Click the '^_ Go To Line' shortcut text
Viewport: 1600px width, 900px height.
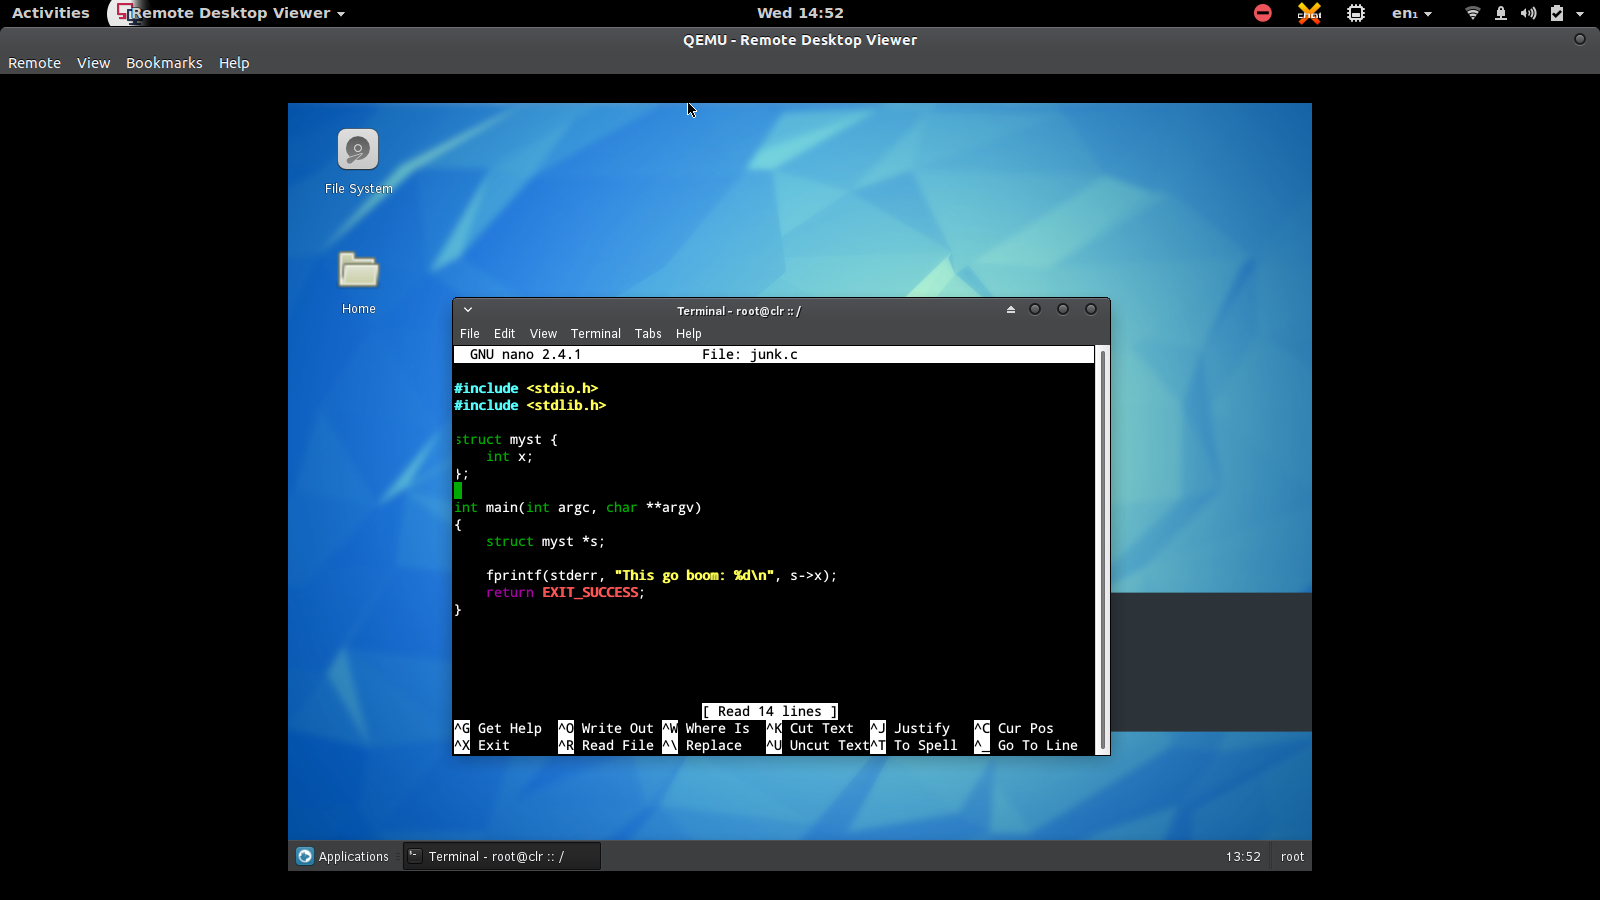pos(1026,746)
